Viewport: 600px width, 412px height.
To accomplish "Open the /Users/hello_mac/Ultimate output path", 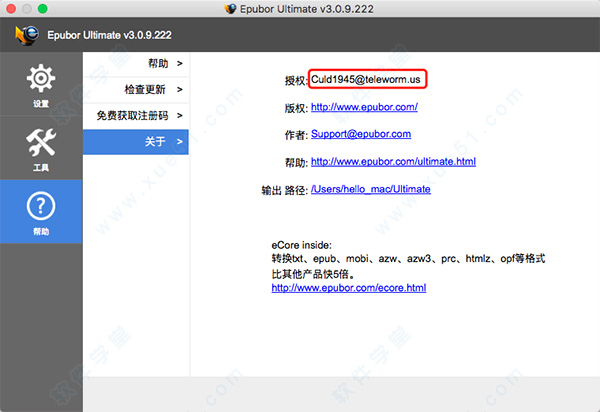I will [371, 189].
